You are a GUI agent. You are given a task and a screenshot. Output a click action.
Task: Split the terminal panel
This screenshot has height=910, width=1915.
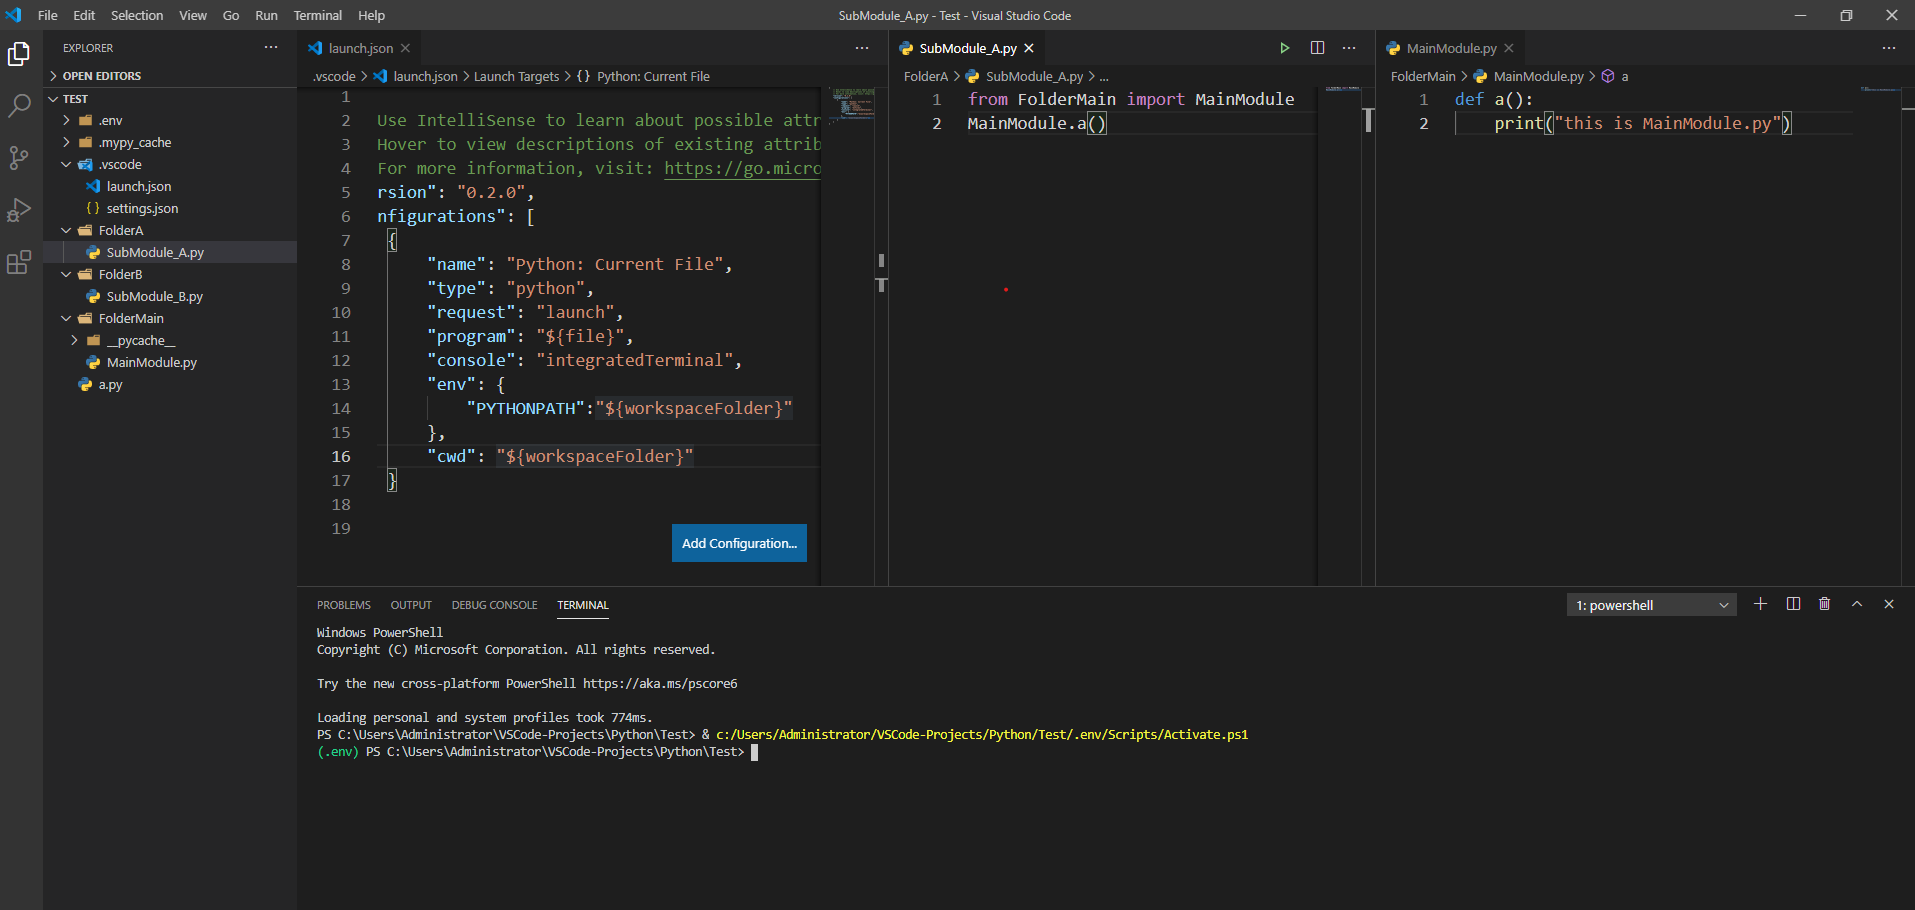tap(1793, 604)
